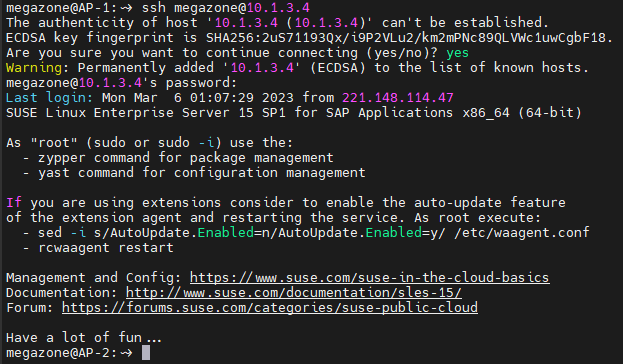Click 'Mon Mar 6 01:07:29 2023' timestamp

tap(198, 98)
